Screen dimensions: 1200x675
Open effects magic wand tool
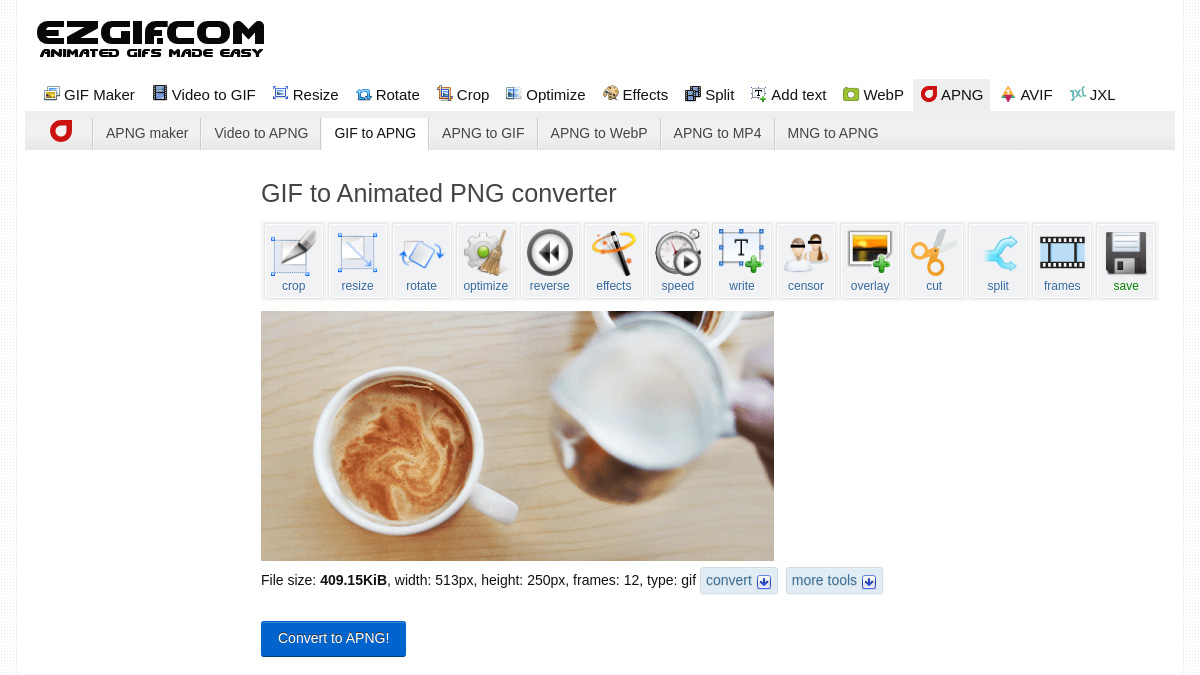(613, 260)
